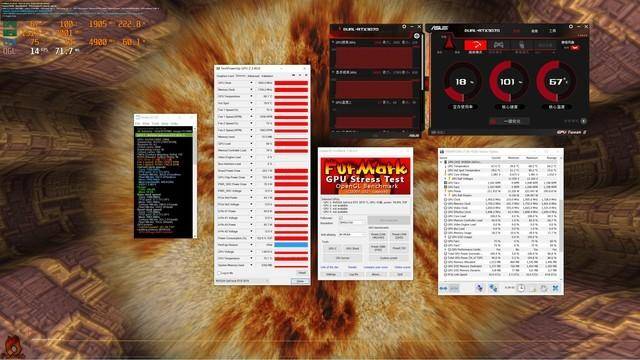Viewport: 640px width, 360px height.
Task: Open the Graphics Card tab in GPU-Z
Action: [x=225, y=76]
